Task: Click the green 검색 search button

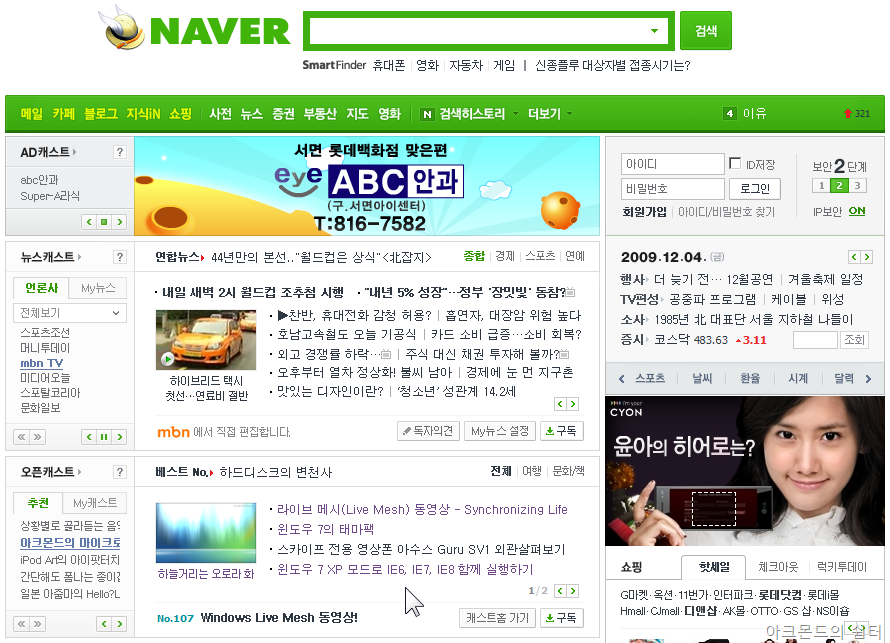Action: 706,31
